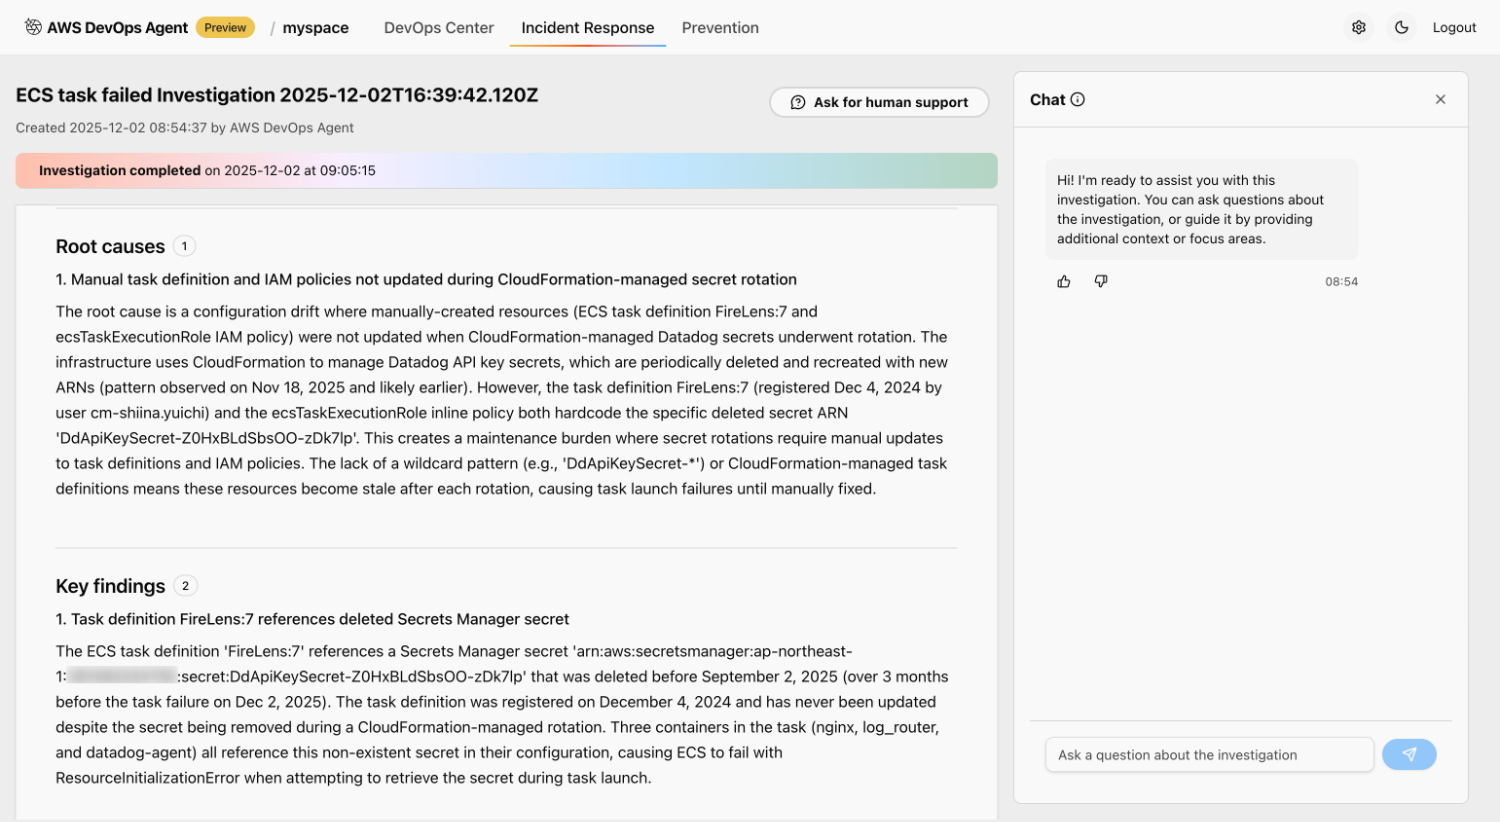Click the Key findings count badge

[185, 586]
